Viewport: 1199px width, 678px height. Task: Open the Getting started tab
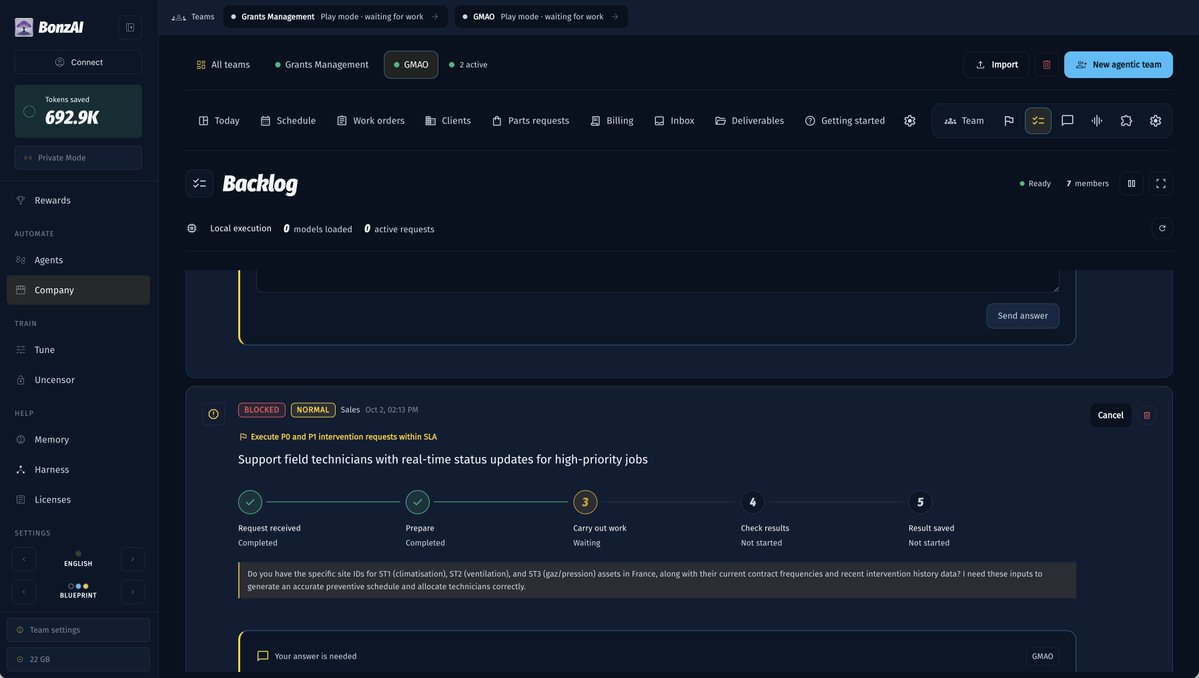pyautogui.click(x=845, y=121)
